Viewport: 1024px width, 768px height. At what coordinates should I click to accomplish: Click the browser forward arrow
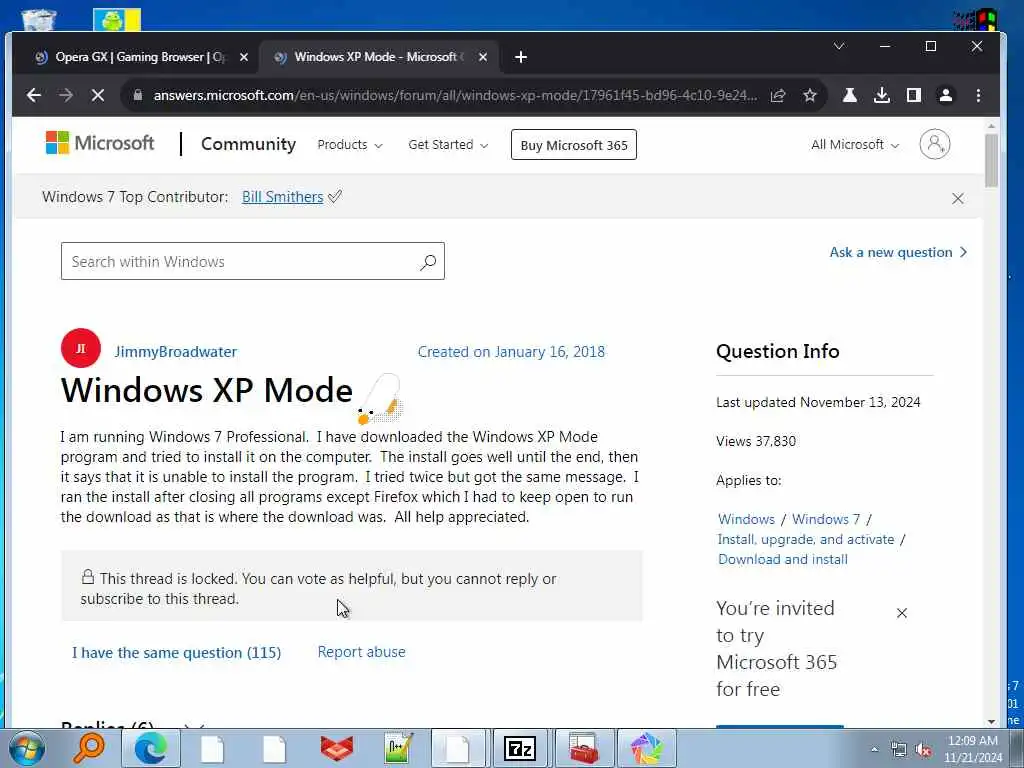65,95
